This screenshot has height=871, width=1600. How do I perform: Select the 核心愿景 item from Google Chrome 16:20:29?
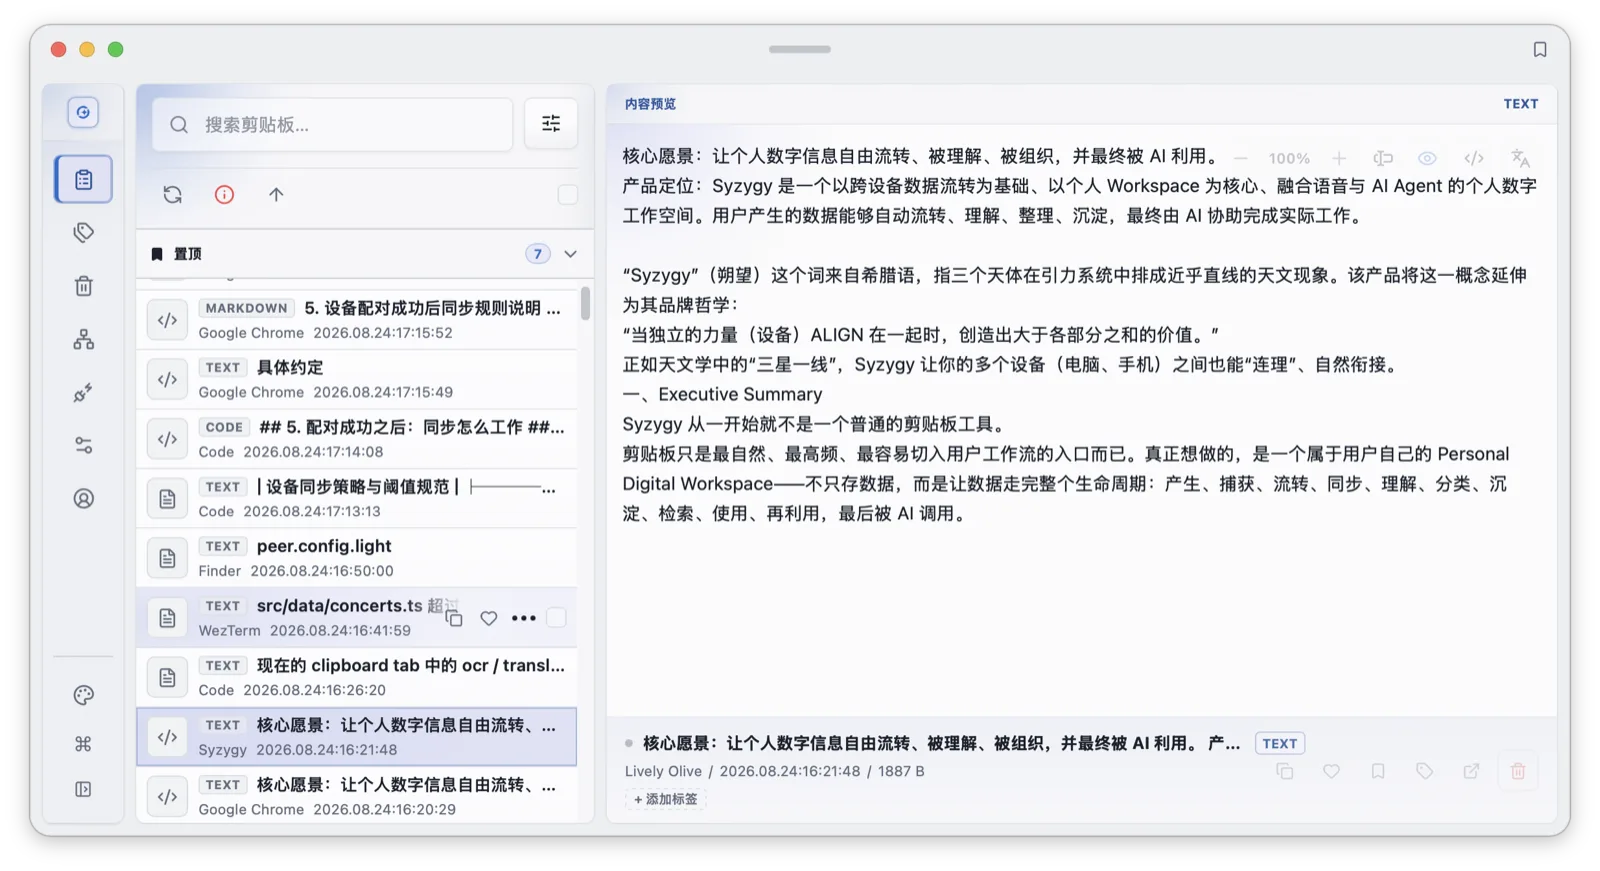[x=357, y=796]
